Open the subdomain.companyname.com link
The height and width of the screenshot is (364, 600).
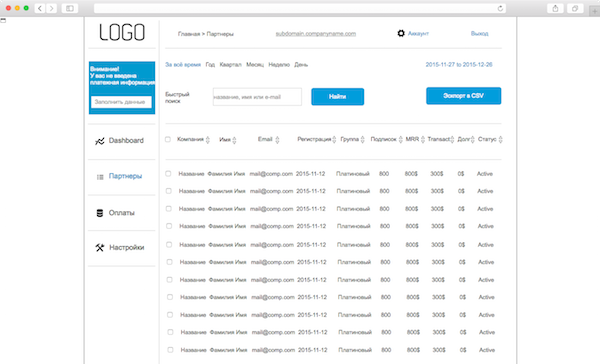tap(316, 34)
